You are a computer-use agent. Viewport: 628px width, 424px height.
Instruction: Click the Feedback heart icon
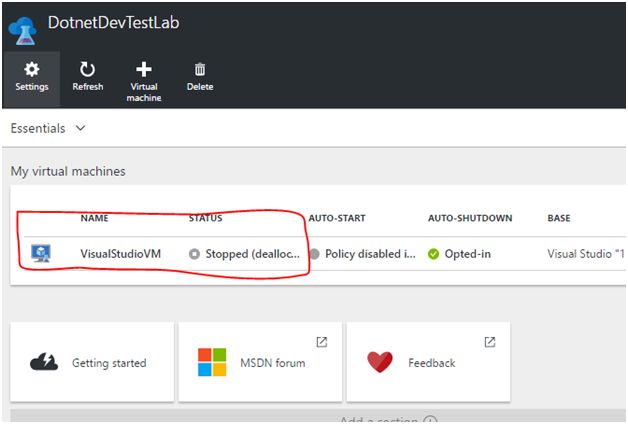(380, 362)
